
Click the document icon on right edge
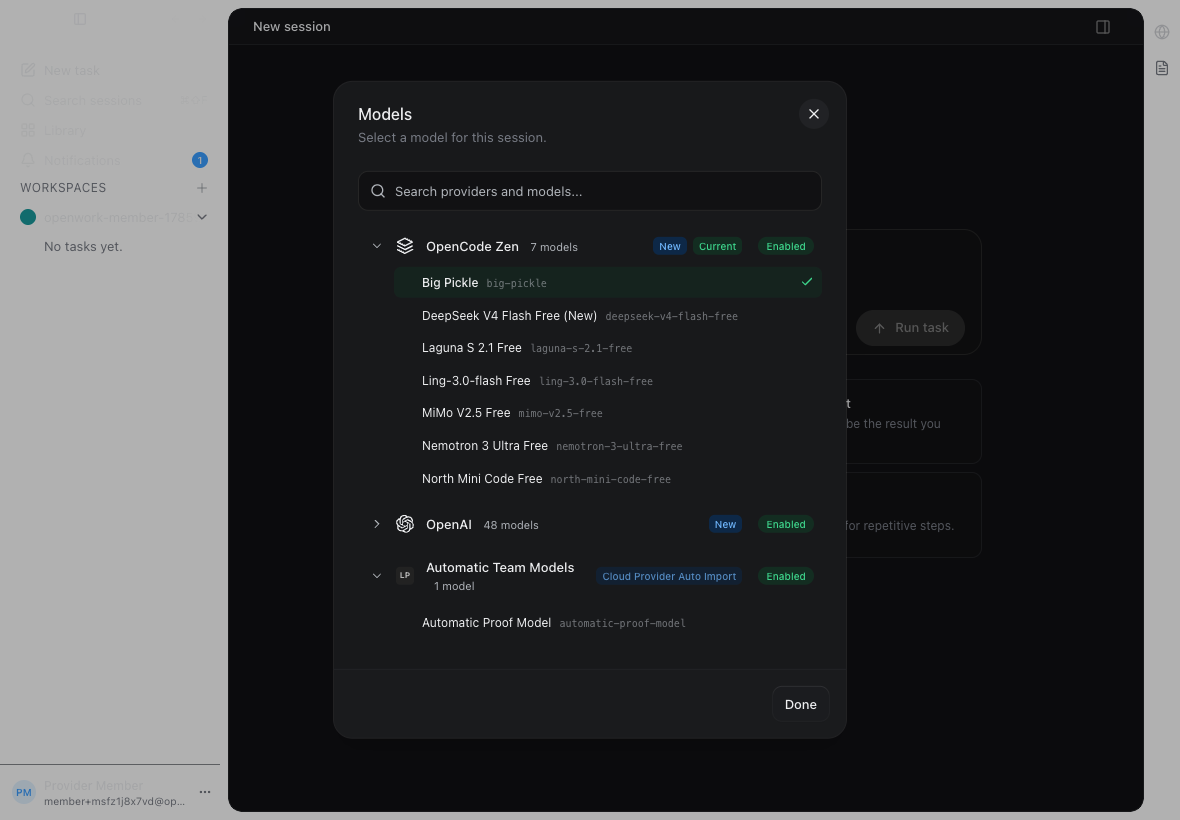pos(1162,68)
